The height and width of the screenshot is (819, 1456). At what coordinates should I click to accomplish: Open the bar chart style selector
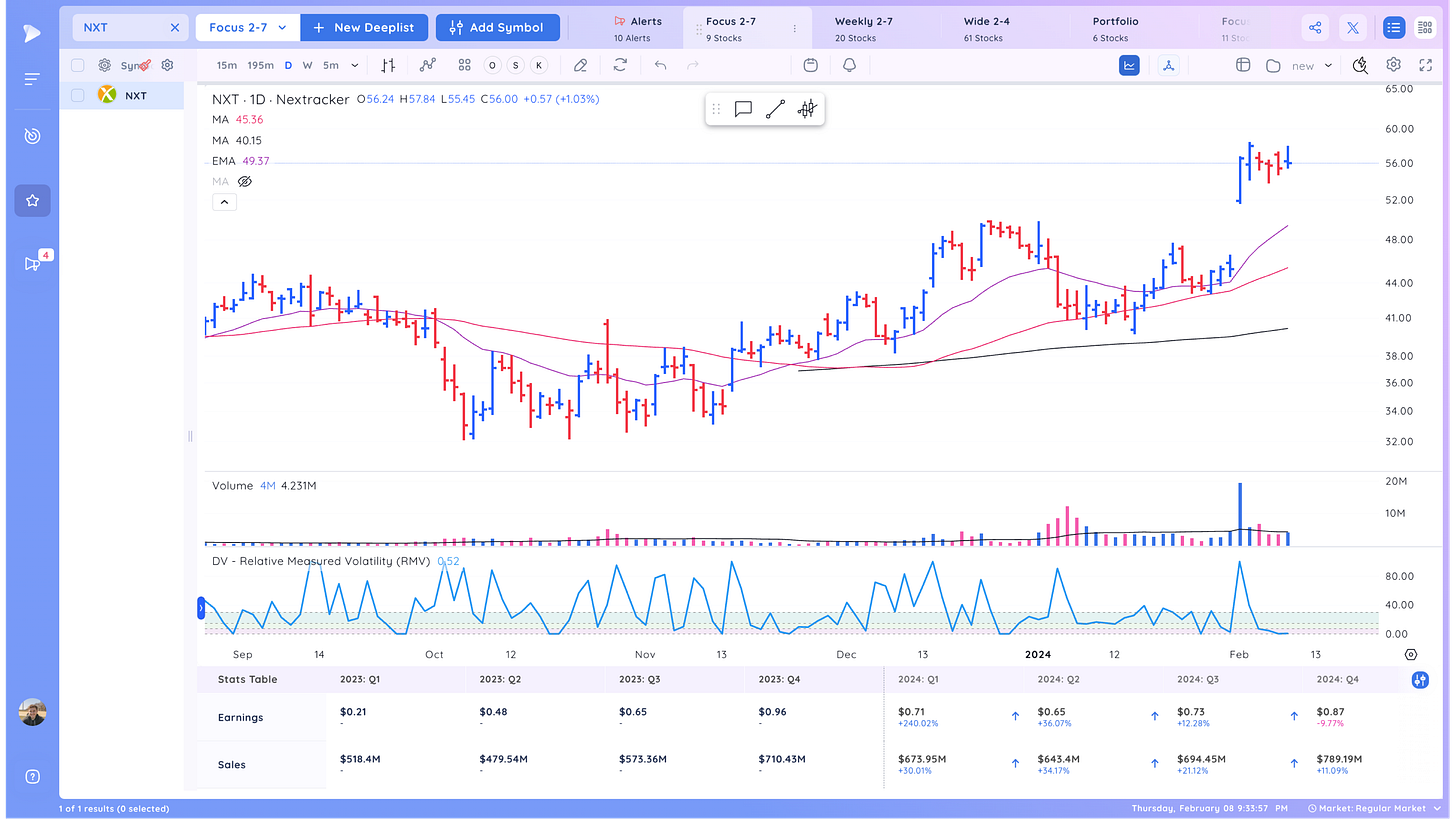coord(388,65)
